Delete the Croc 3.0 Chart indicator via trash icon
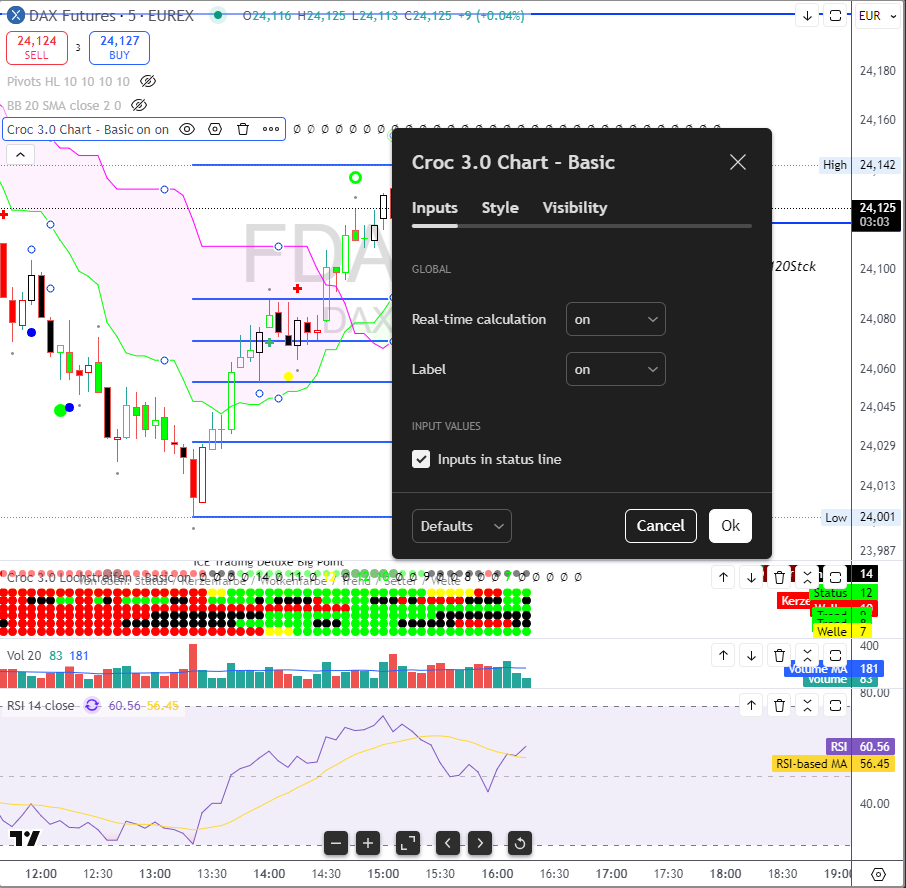Viewport: 906px width, 888px height. 243,129
